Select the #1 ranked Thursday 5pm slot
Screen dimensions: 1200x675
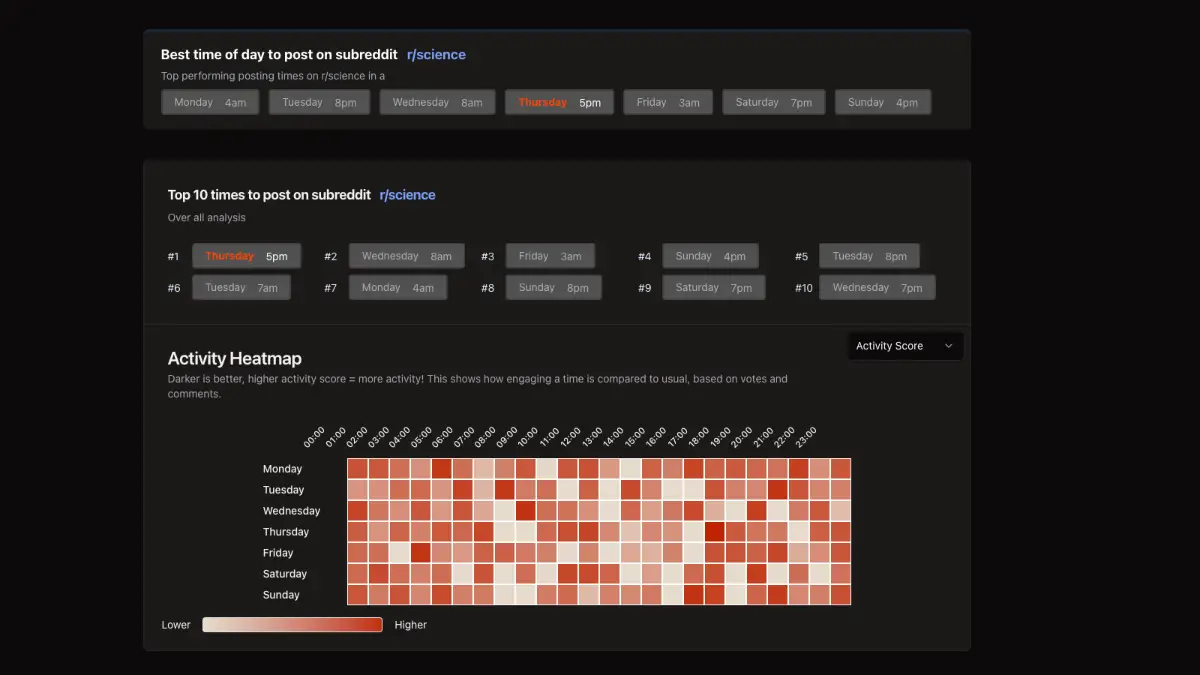(x=246, y=256)
